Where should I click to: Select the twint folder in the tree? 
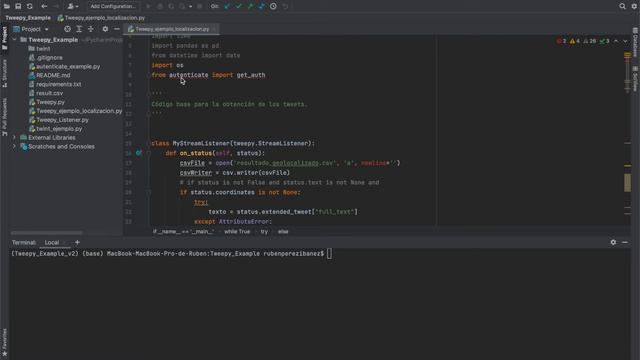(x=39, y=49)
